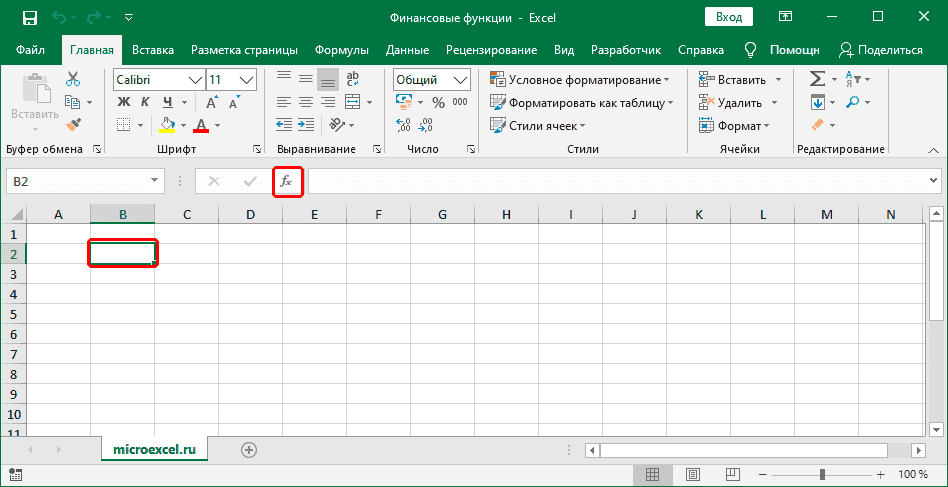Click the Merge and Center icon
The image size is (948, 487).
tap(353, 102)
